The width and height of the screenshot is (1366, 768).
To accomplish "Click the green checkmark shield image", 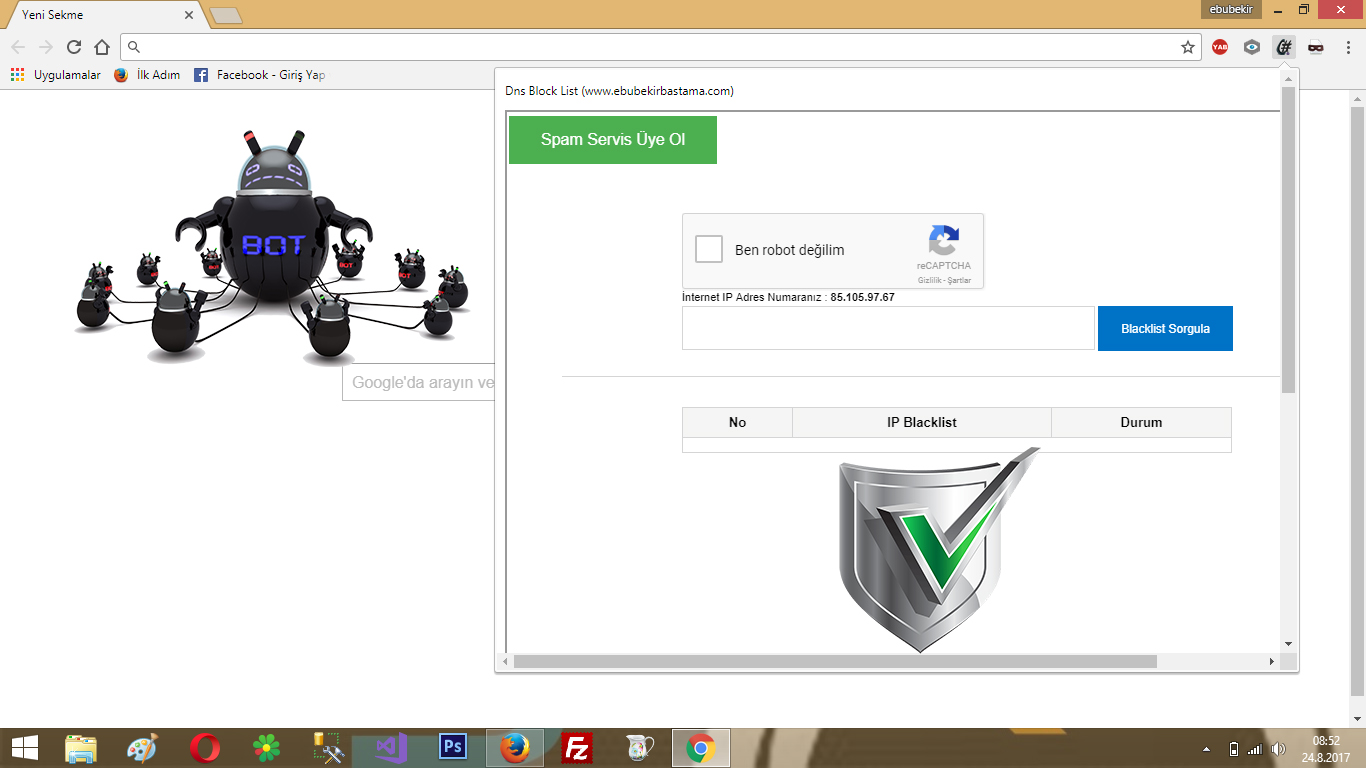I will pyautogui.click(x=938, y=549).
